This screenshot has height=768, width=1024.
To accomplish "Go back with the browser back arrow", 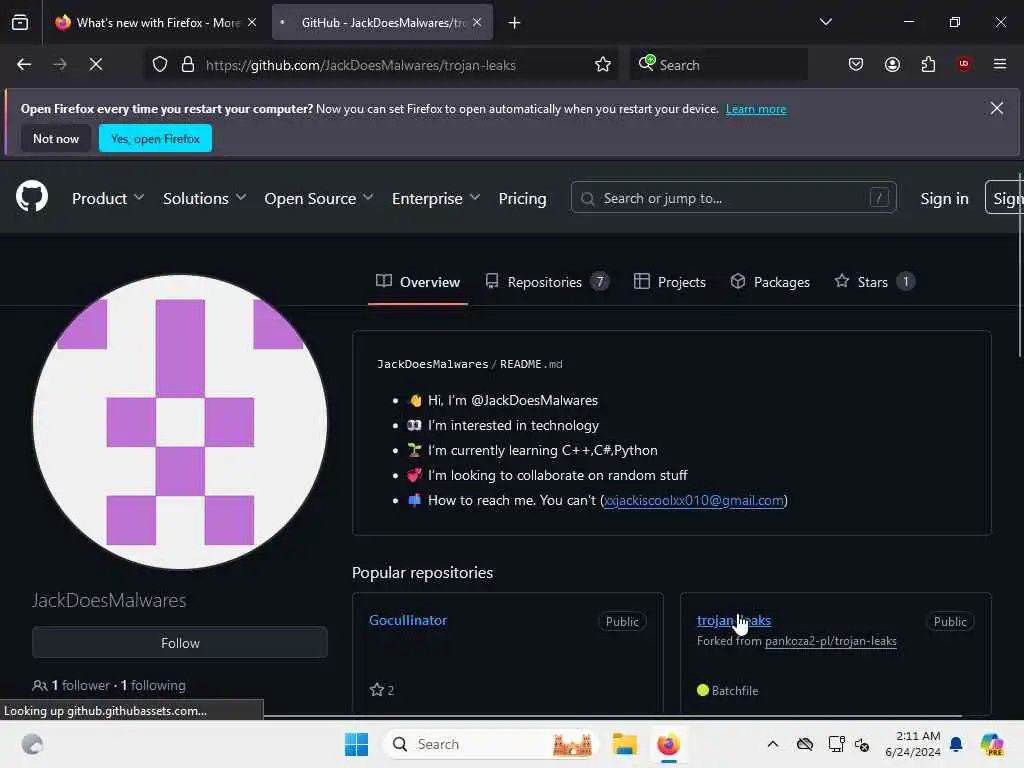I will 24,64.
